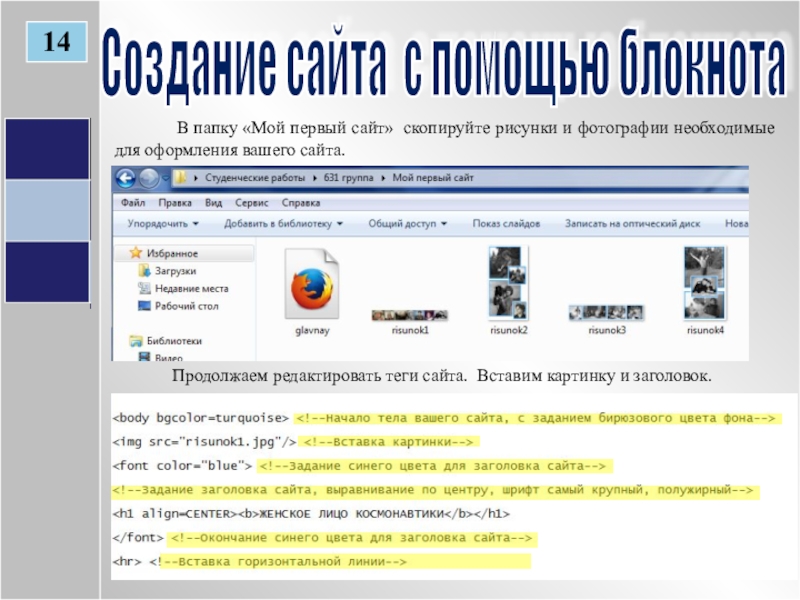Click the Рабочий стол monitor icon
This screenshot has height=600, width=800.
click(x=144, y=306)
